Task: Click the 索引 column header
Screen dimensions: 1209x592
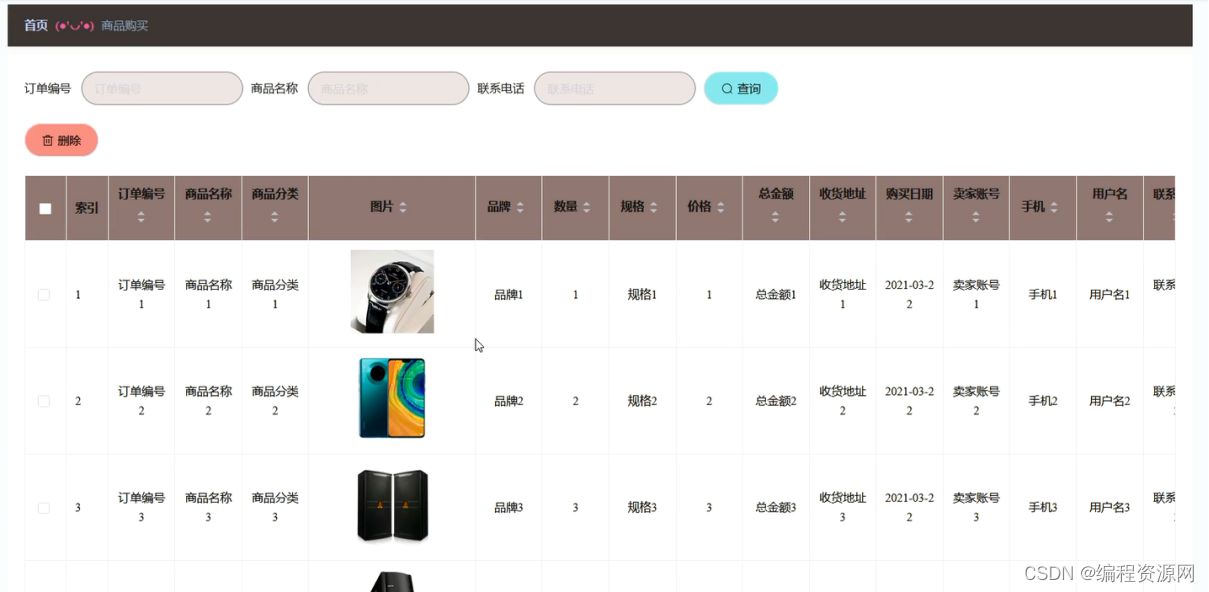Action: 87,208
